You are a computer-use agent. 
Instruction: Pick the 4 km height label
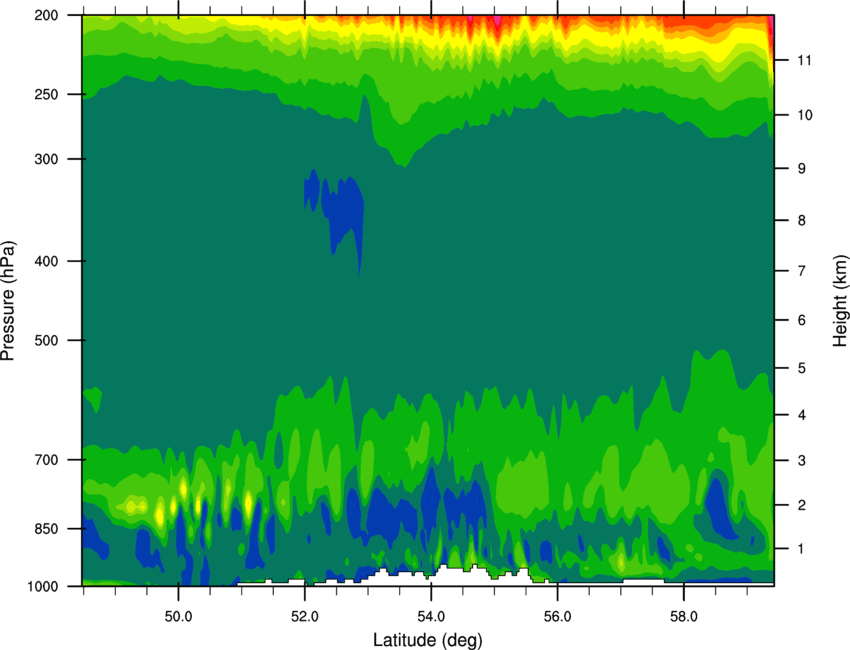[x=802, y=415]
